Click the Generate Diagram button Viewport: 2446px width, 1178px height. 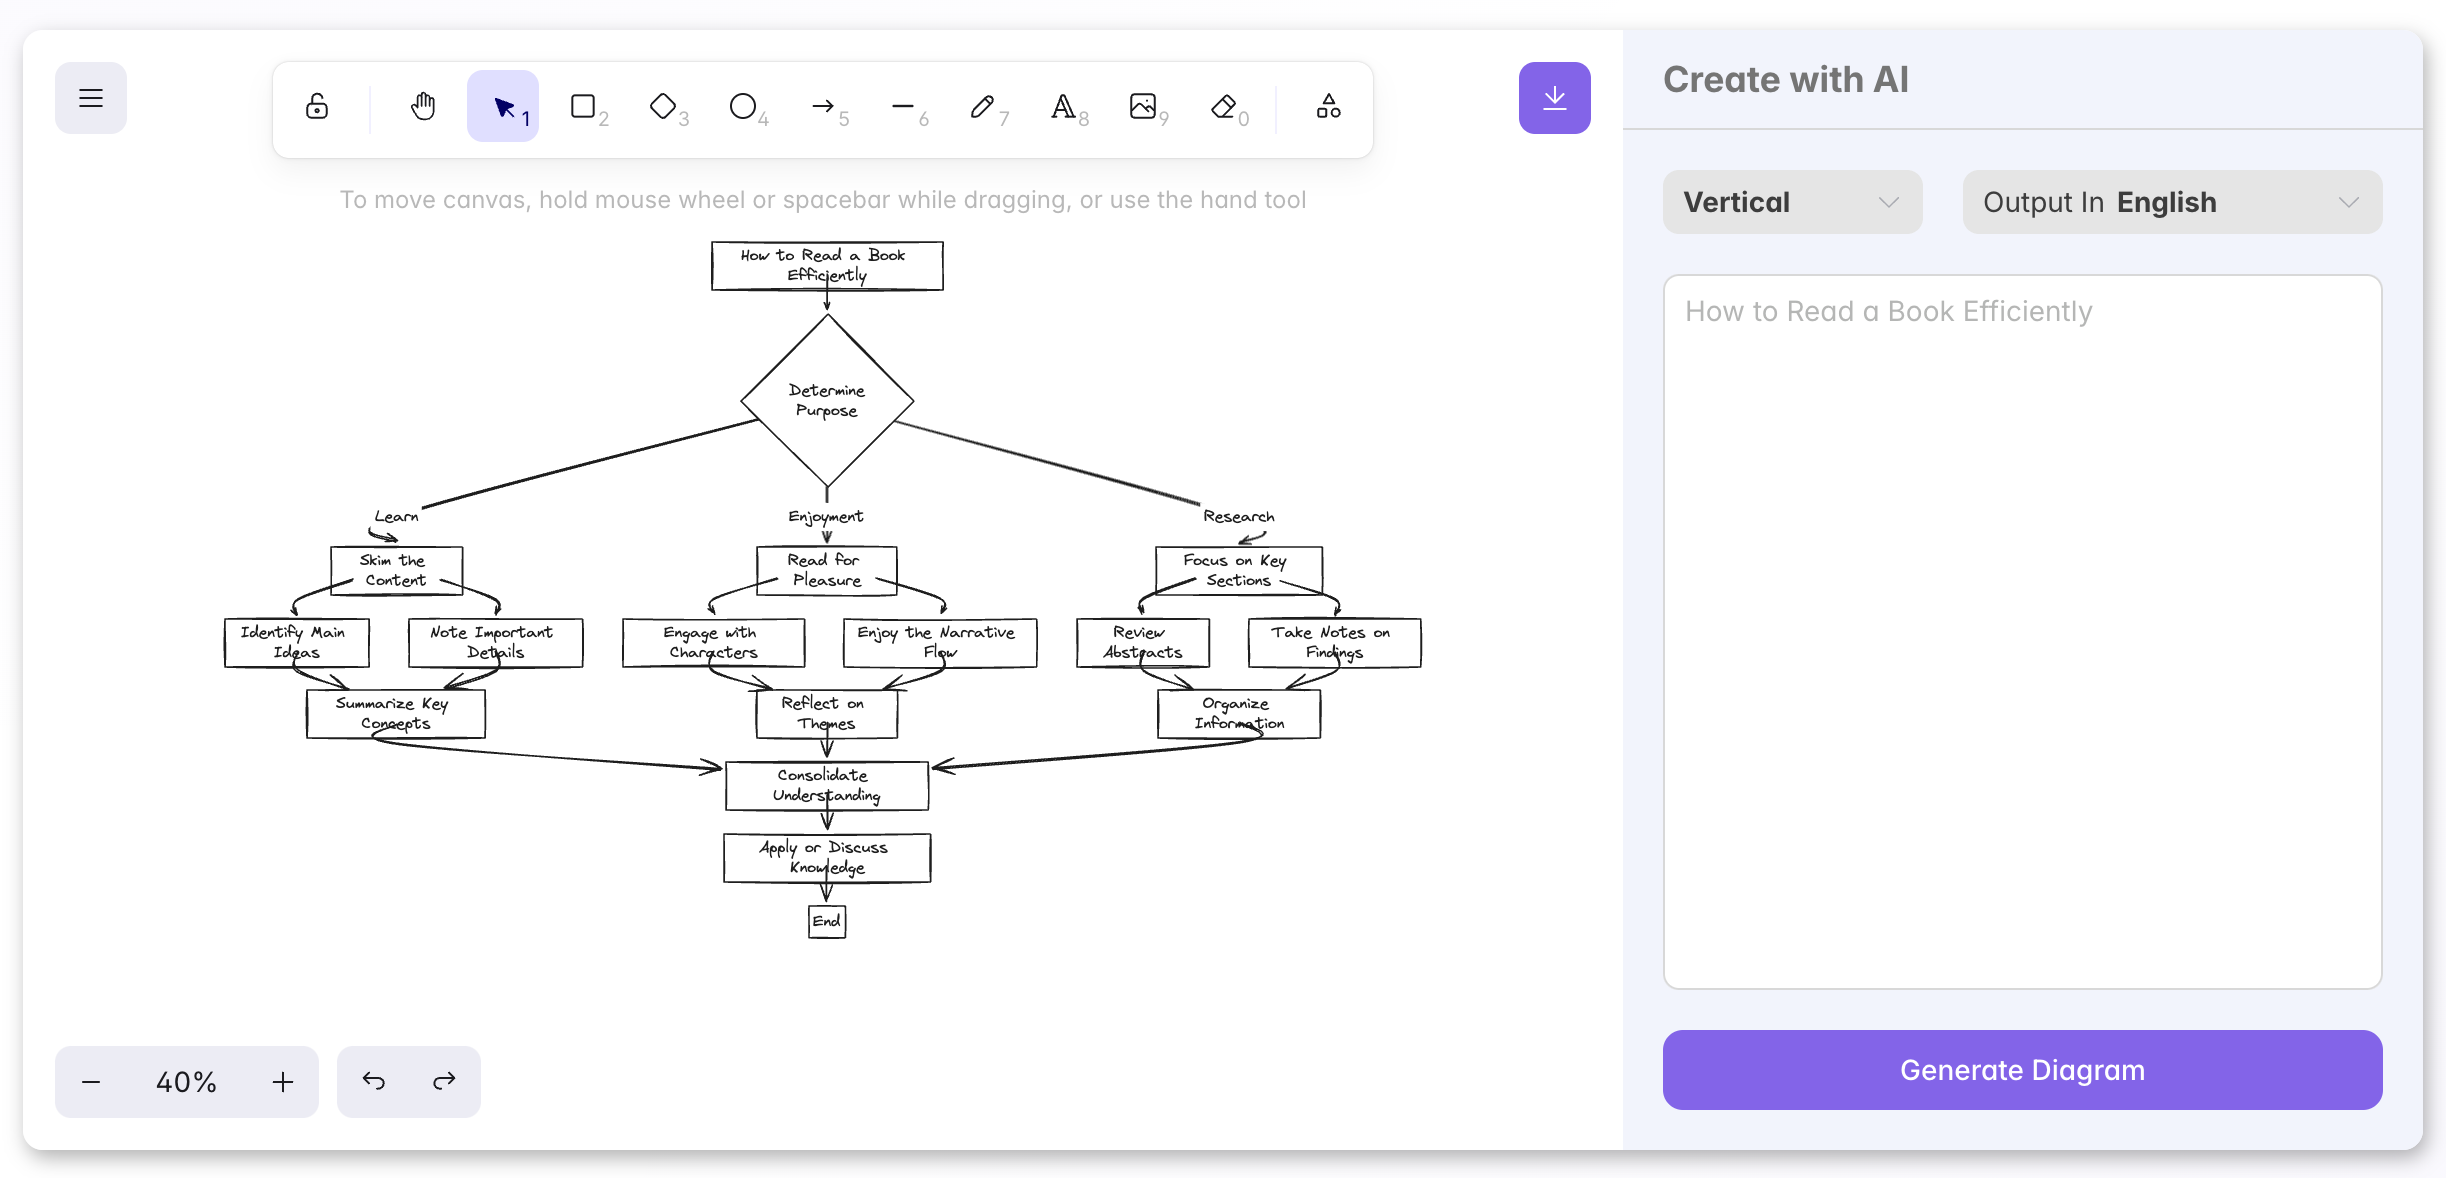(2022, 1070)
